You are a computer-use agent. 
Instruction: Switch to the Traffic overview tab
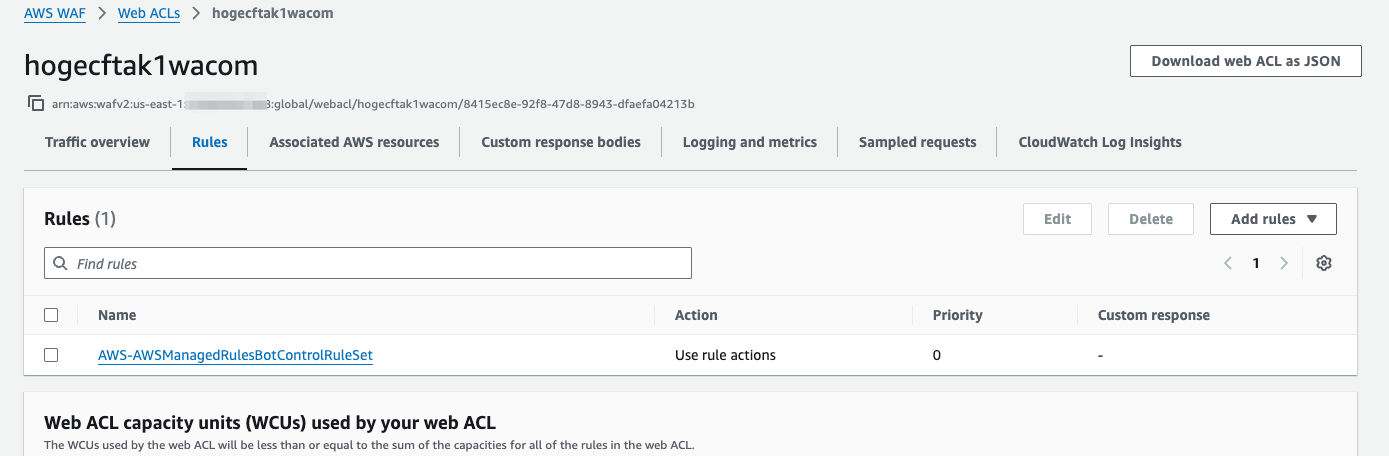point(97,142)
